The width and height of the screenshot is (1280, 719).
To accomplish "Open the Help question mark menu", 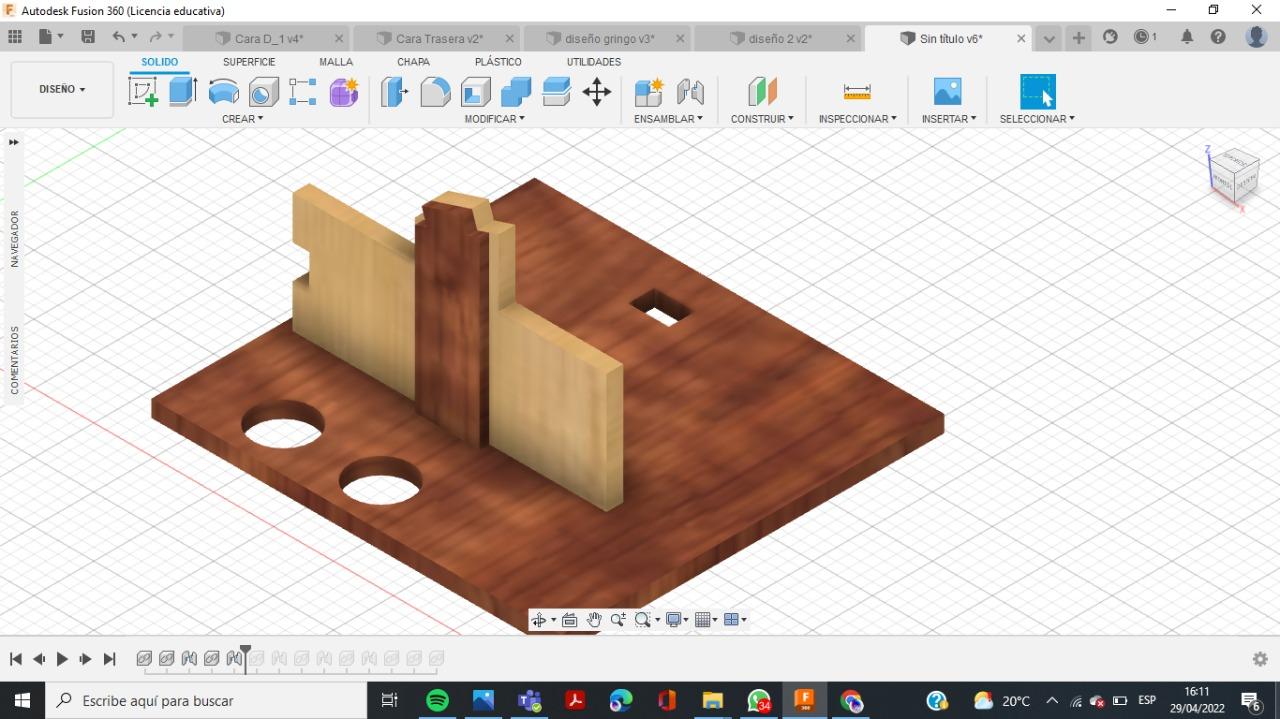I will pos(1218,37).
